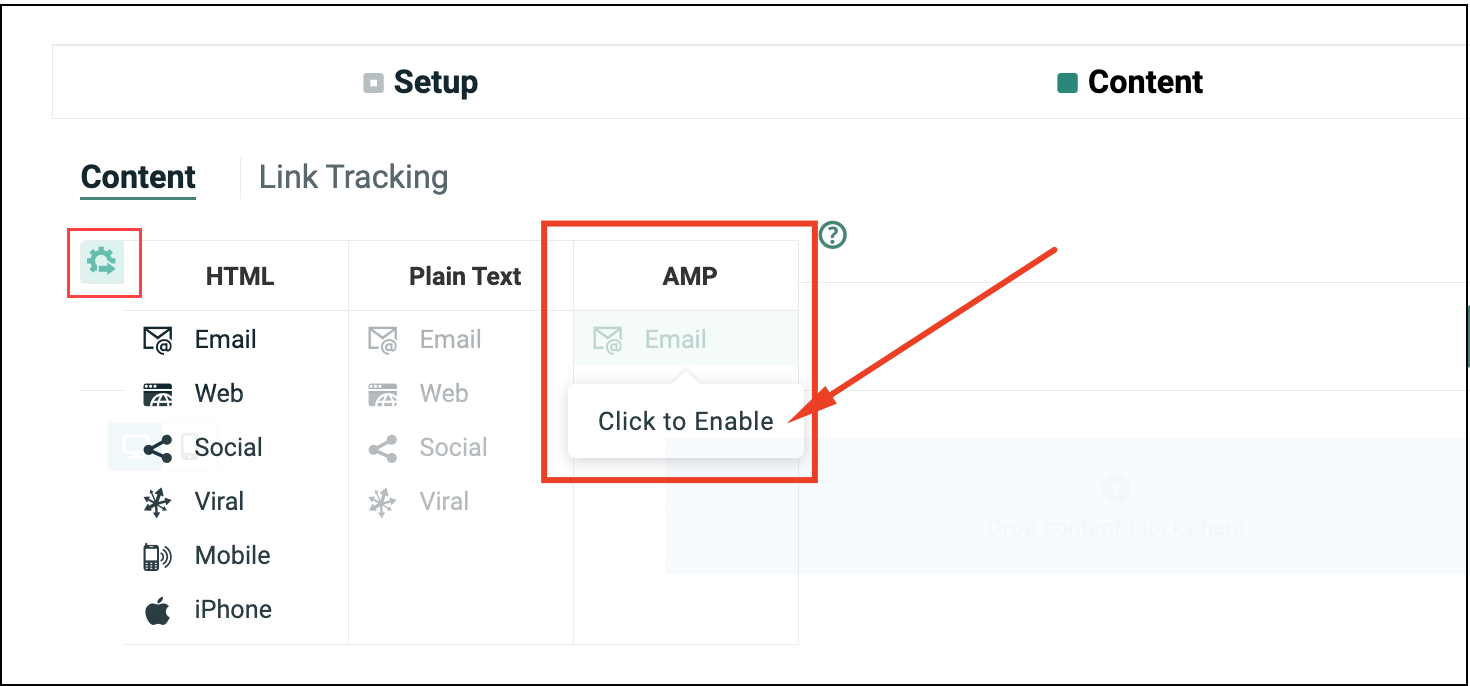The image size is (1470, 686).
Task: Click the green help question mark icon
Action: [833, 235]
